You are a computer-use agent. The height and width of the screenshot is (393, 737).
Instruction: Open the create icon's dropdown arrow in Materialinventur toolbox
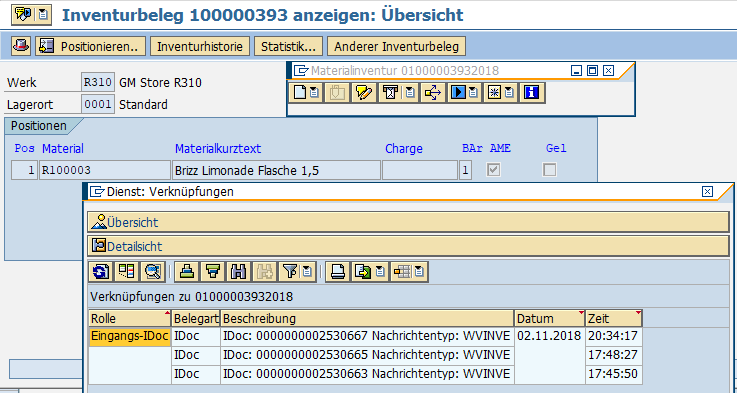[314, 92]
